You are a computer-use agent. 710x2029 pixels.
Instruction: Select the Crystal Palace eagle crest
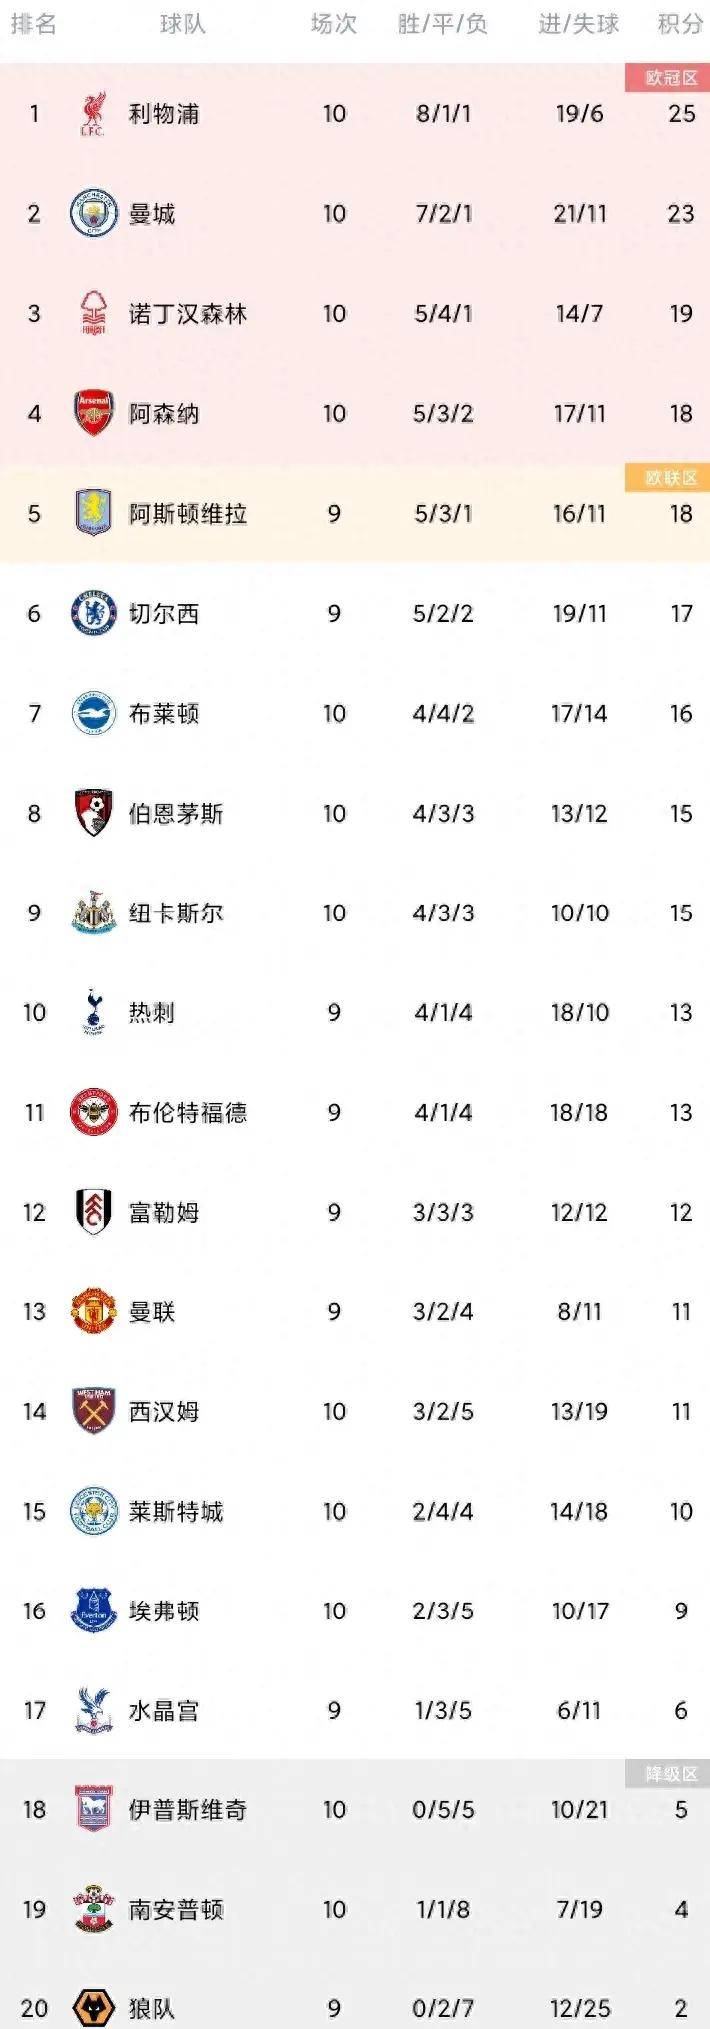tap(94, 1710)
